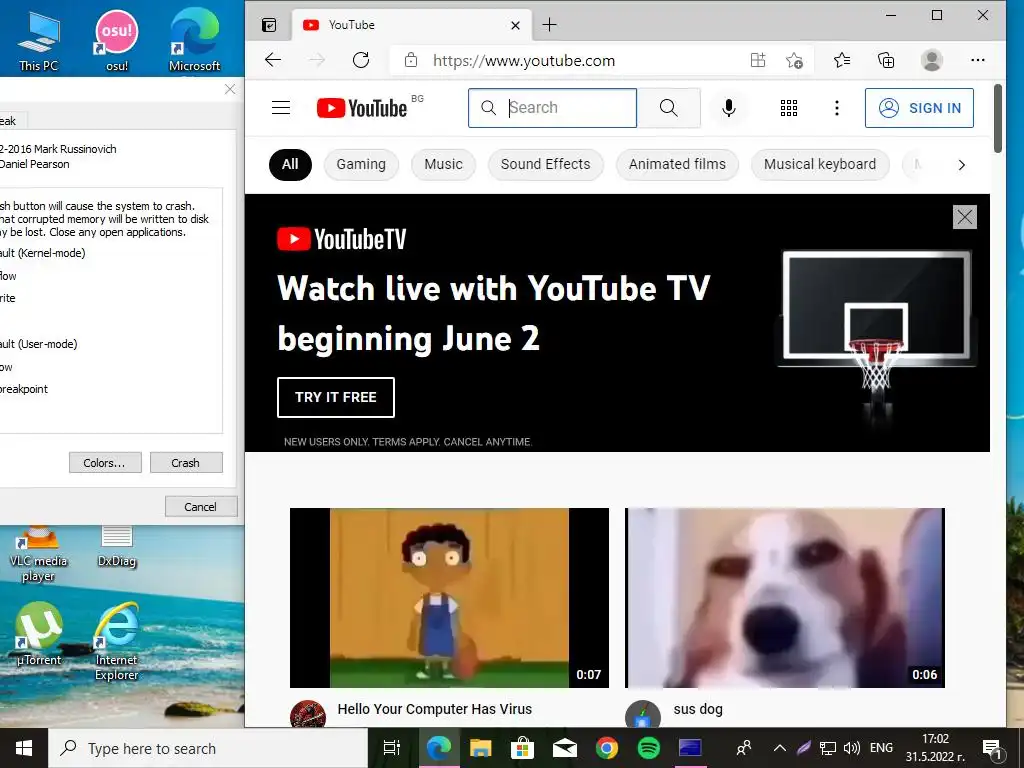Viewport: 1024px width, 768px height.
Task: Close the YouTube browser tab
Action: click(515, 25)
